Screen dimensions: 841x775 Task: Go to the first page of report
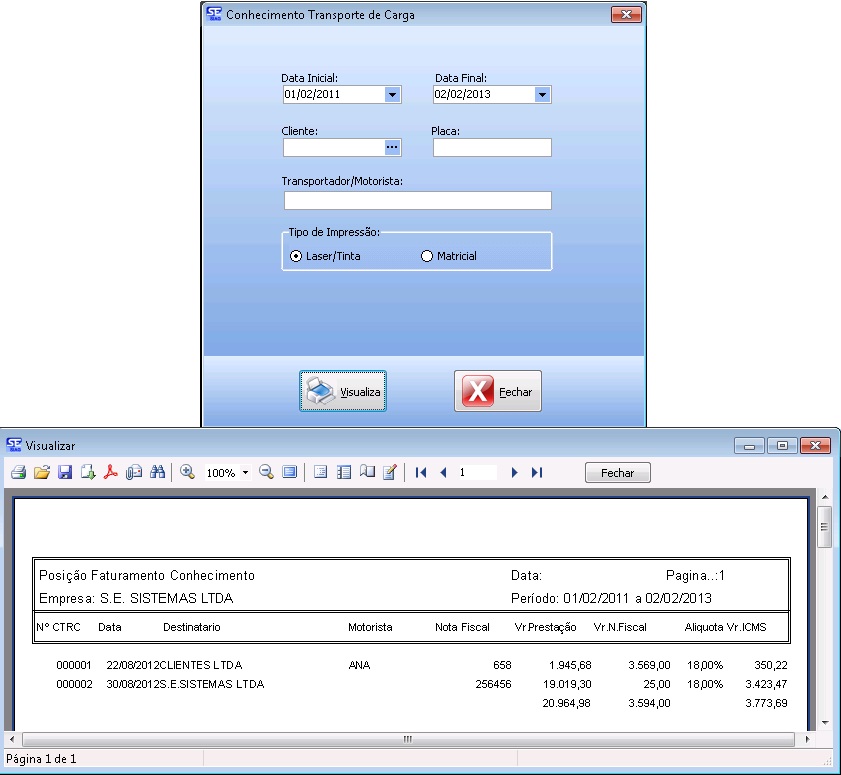(421, 472)
